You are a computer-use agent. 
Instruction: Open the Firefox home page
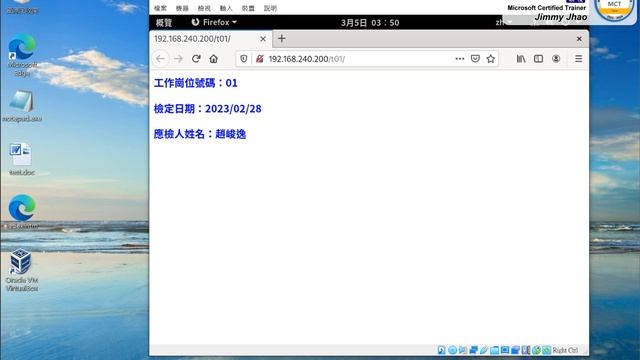click(x=213, y=59)
